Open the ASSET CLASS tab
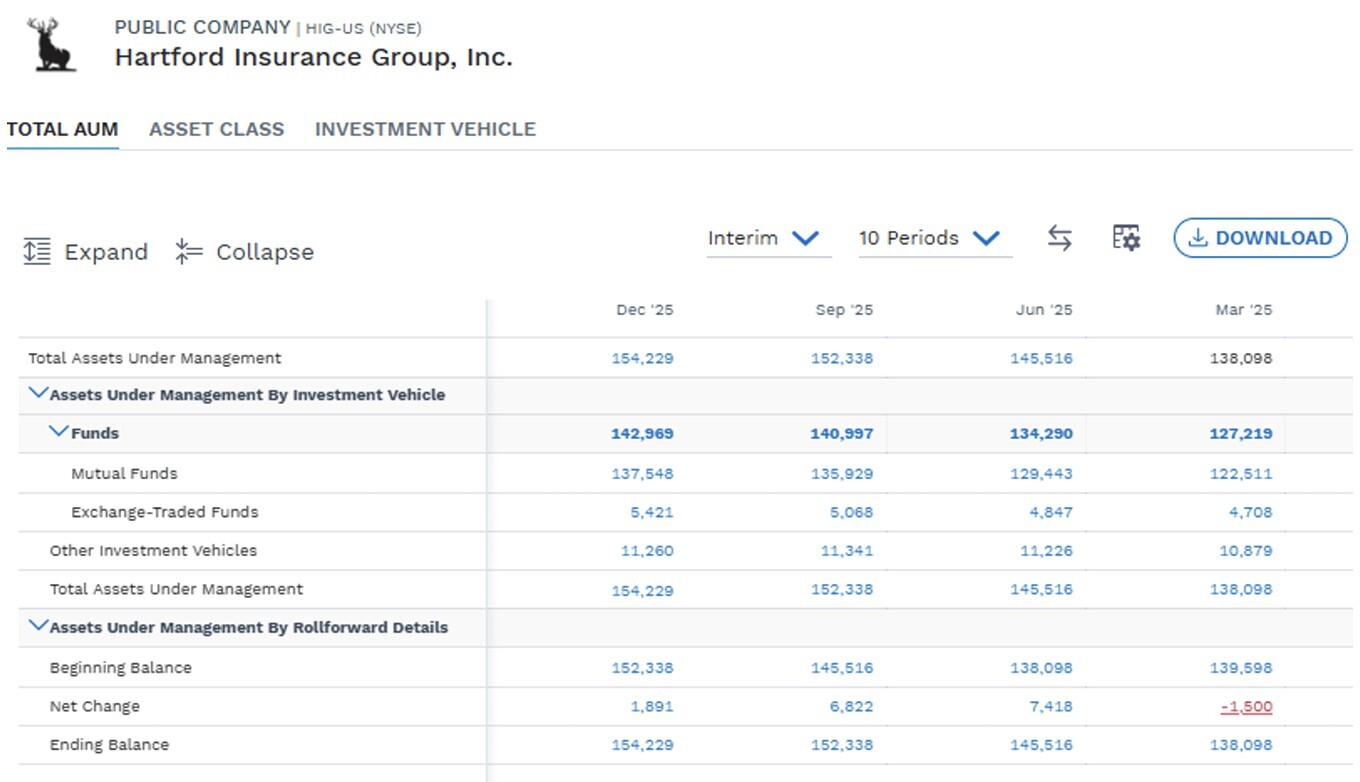1360x782 pixels. click(216, 129)
